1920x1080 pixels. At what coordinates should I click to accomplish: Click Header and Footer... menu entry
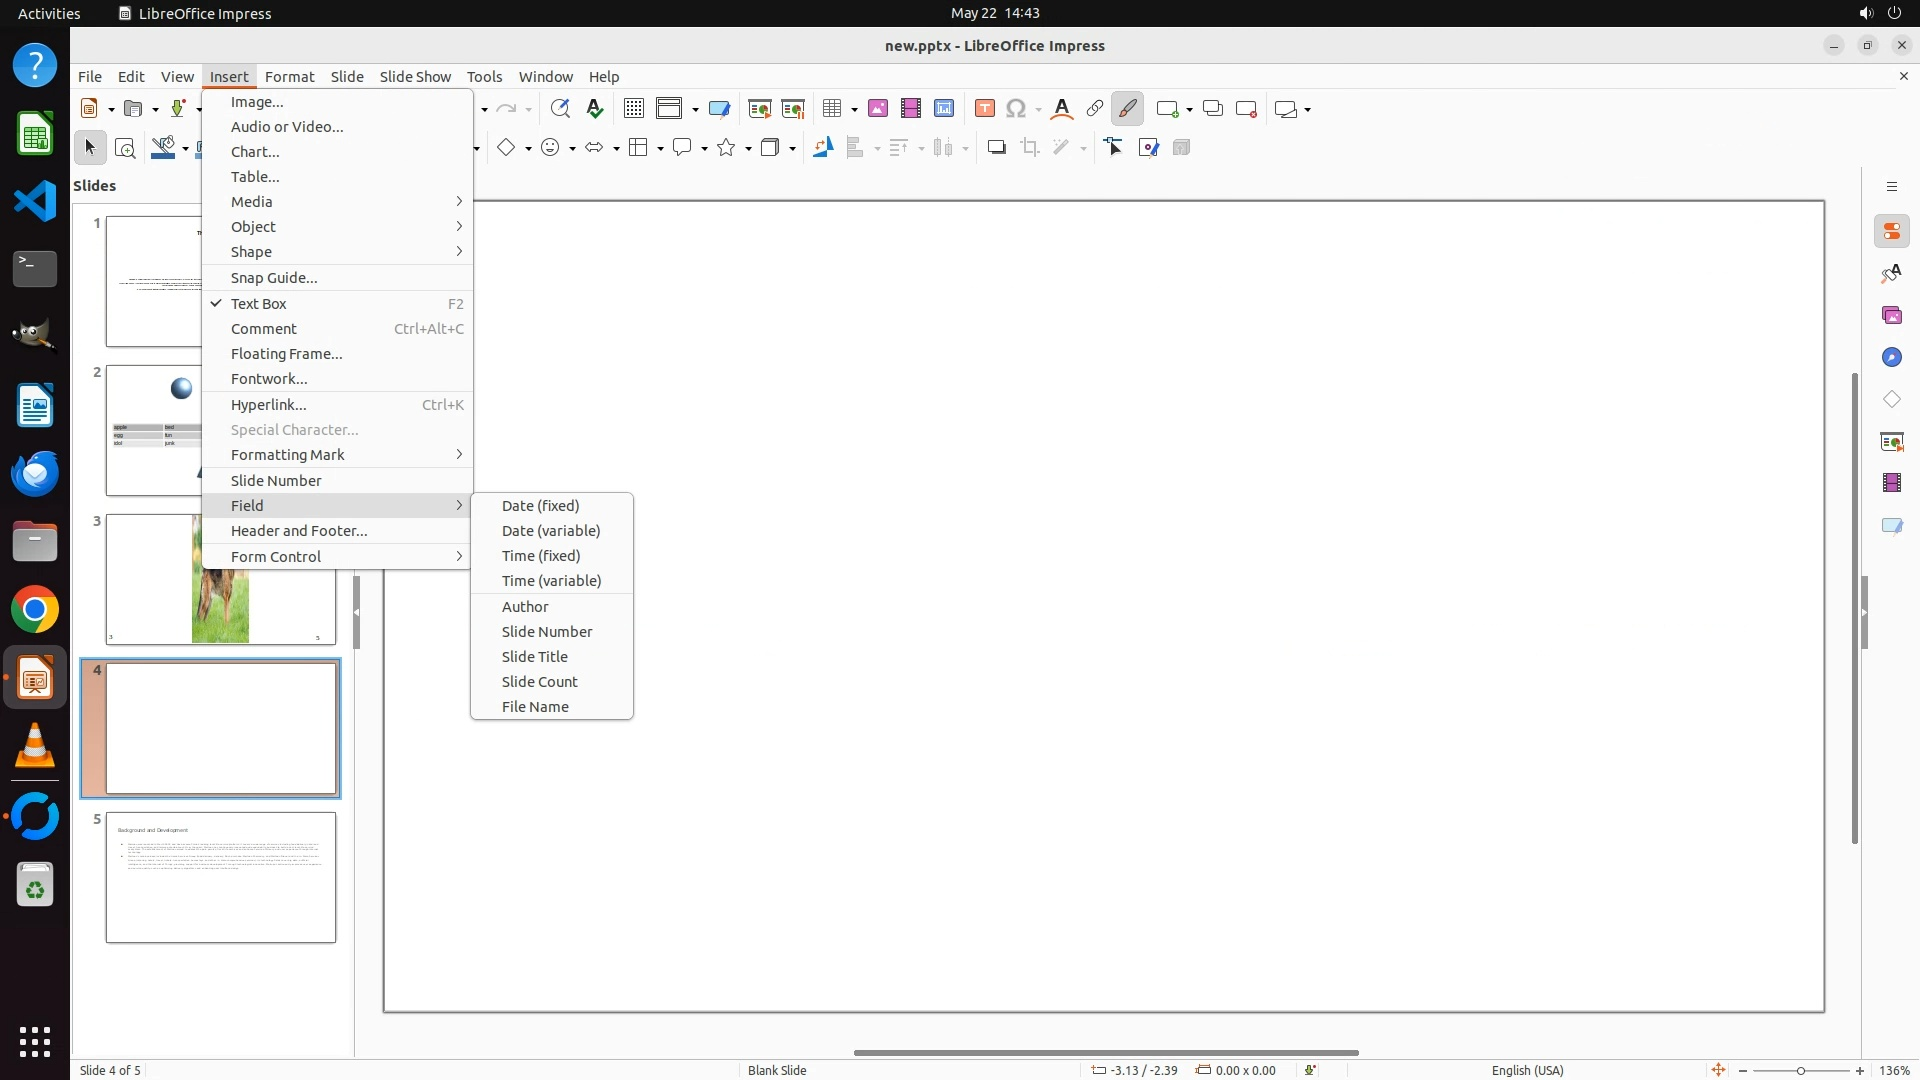[299, 531]
